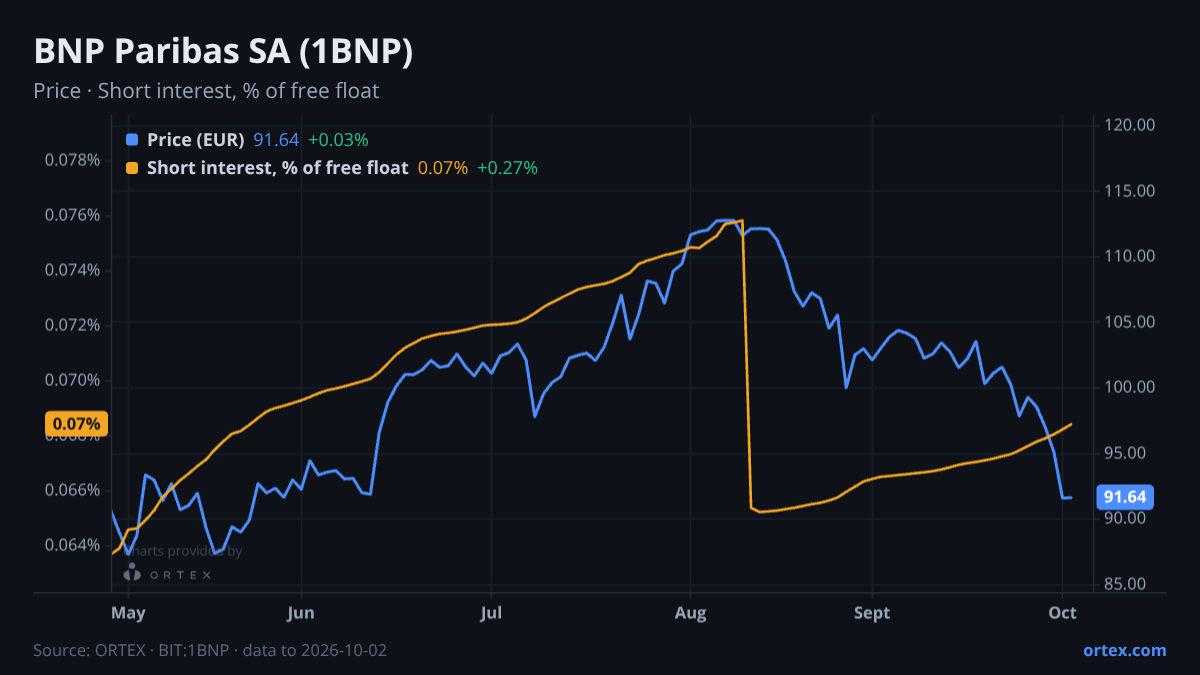Click the 0.066% left axis label
The width and height of the screenshot is (1200, 675).
pyautogui.click(x=73, y=490)
